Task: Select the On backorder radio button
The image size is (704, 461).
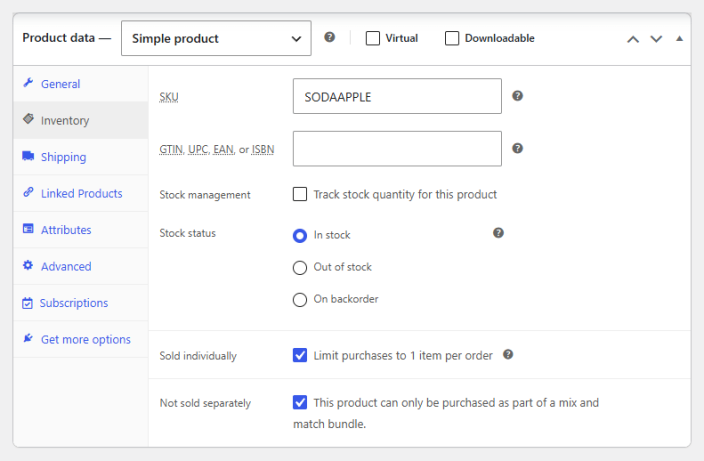Action: (x=300, y=299)
